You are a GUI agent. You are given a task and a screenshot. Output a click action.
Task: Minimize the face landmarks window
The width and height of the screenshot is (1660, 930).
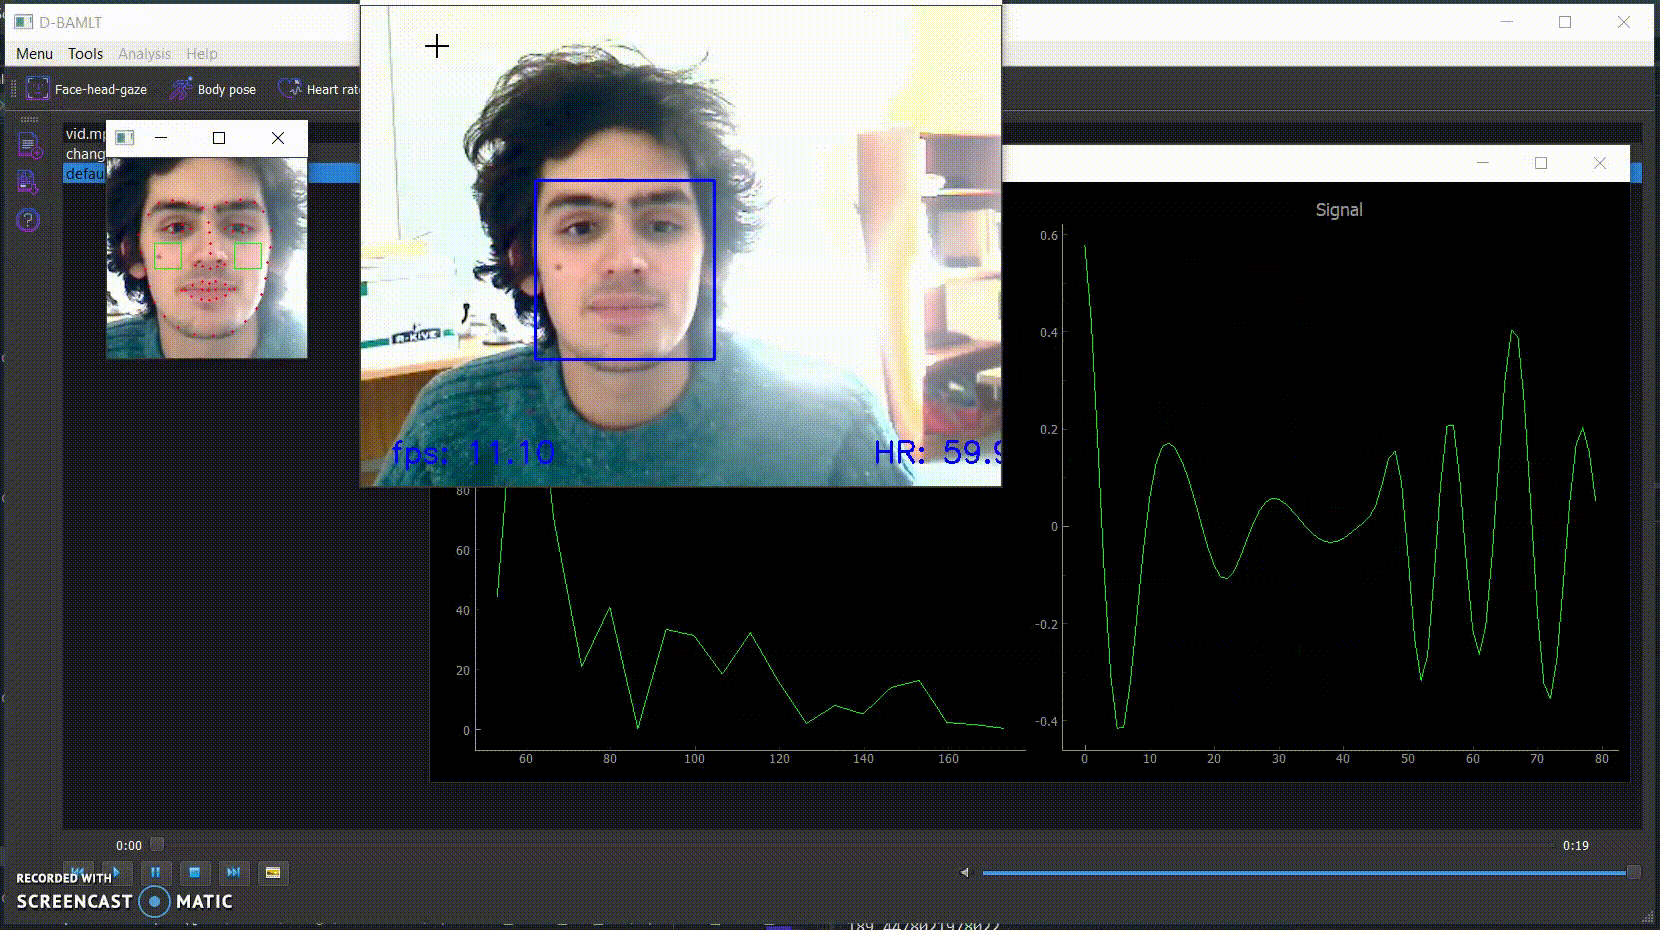[160, 138]
